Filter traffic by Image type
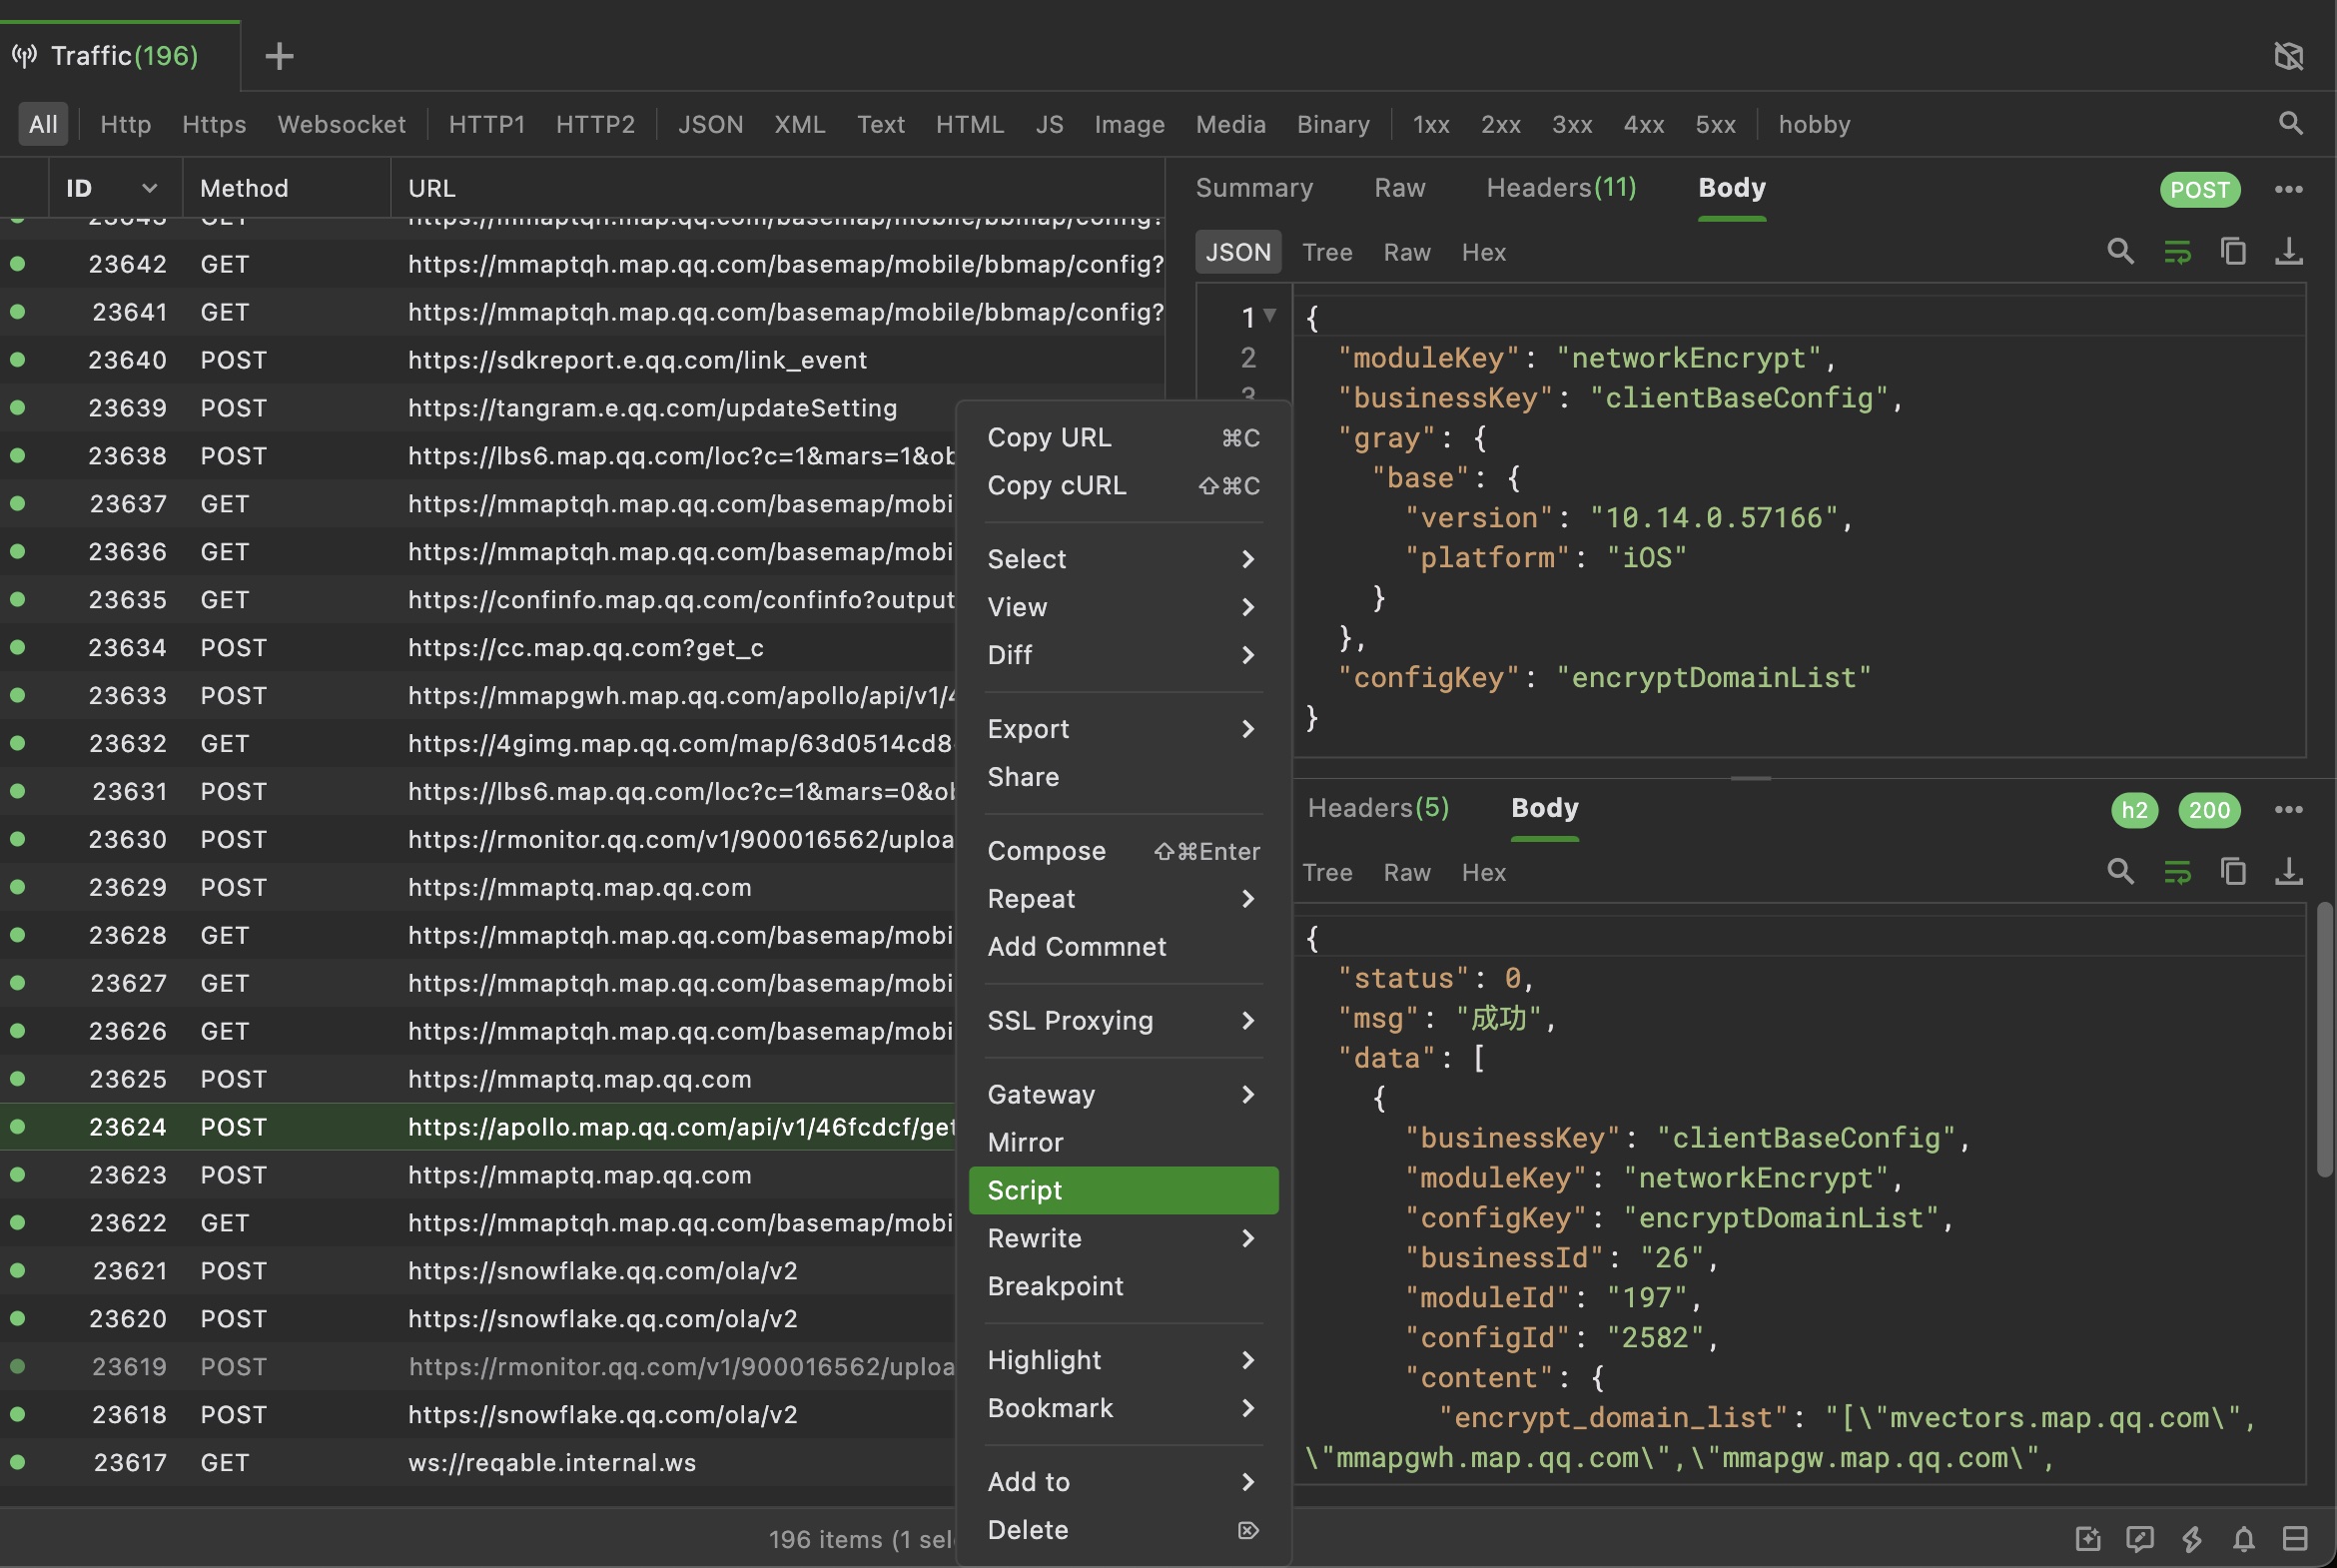The height and width of the screenshot is (1568, 2337). (x=1129, y=124)
